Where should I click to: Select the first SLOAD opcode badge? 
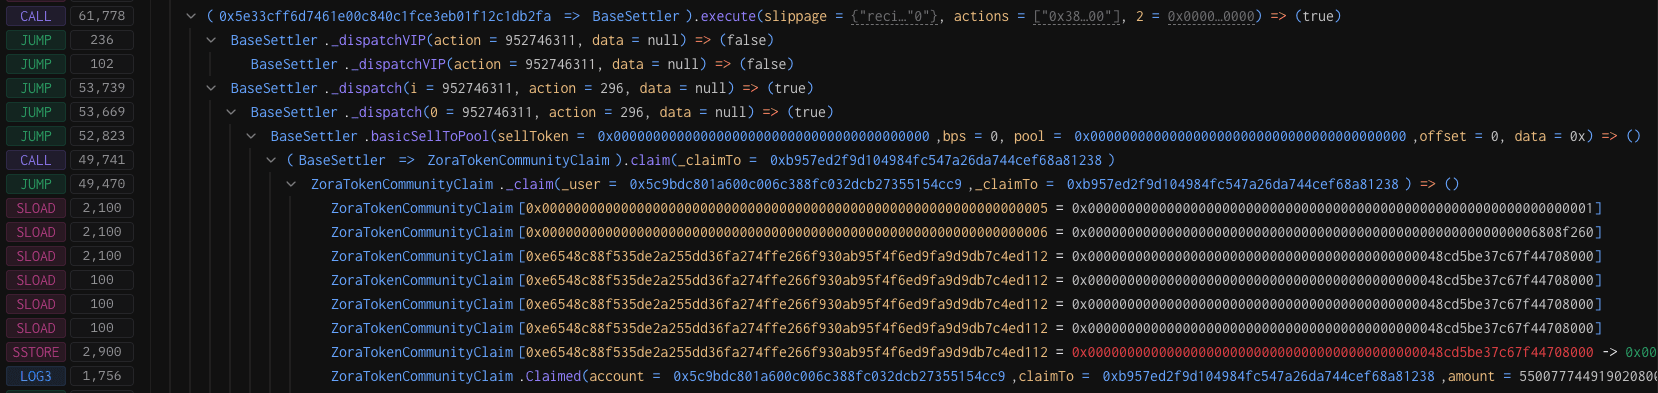coord(36,208)
